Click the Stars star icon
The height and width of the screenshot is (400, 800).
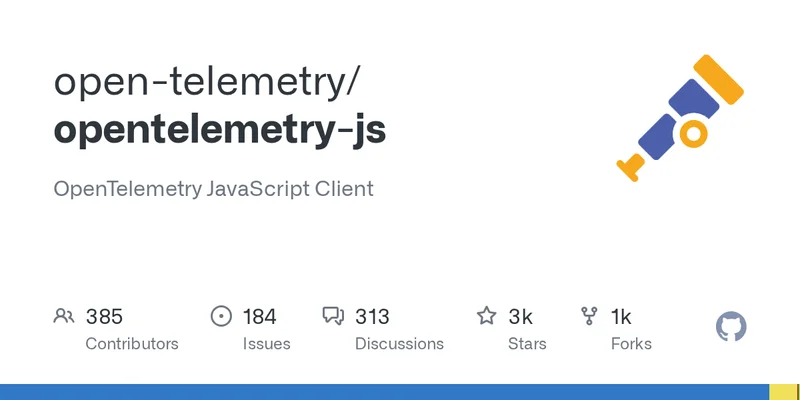pyautogui.click(x=487, y=317)
